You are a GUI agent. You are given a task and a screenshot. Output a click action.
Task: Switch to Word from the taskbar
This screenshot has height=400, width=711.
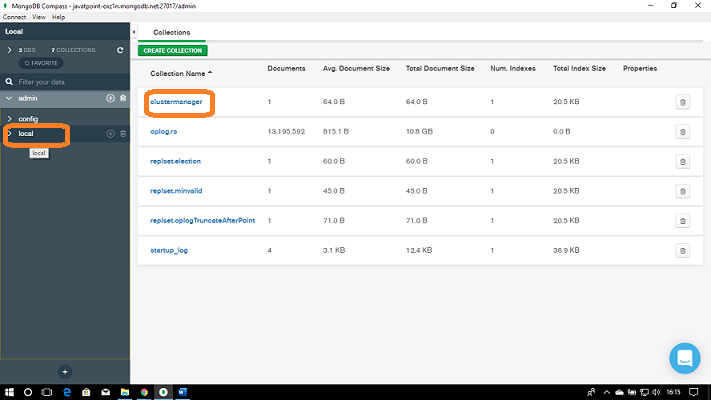[x=183, y=392]
